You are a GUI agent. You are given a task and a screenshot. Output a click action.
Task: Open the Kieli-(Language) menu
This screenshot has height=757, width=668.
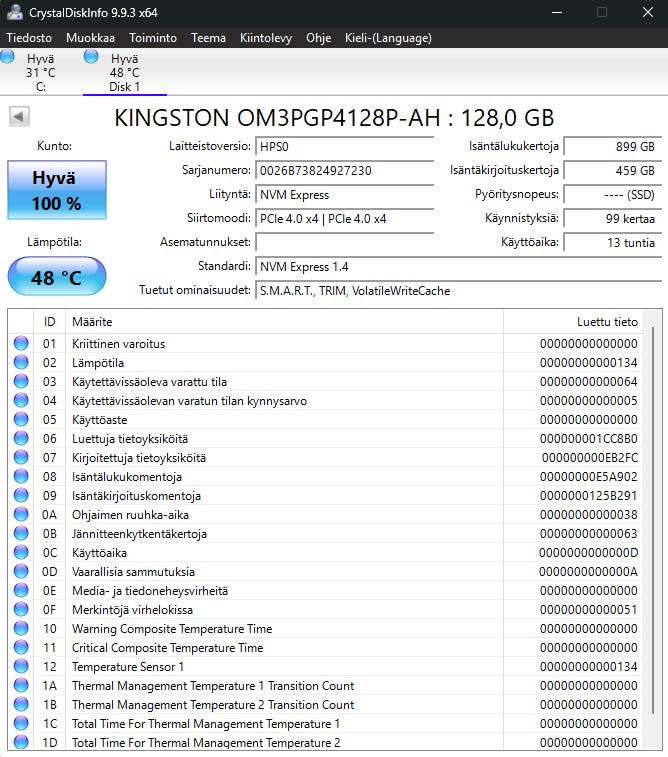388,38
